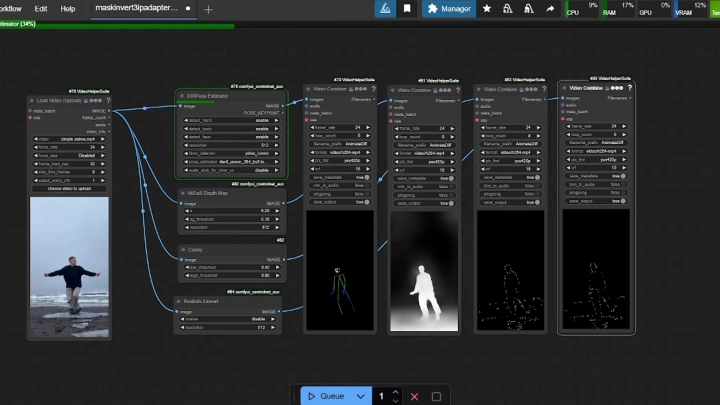Increase queue batch count stepper
Viewport: 720px width, 405px height.
click(395, 392)
